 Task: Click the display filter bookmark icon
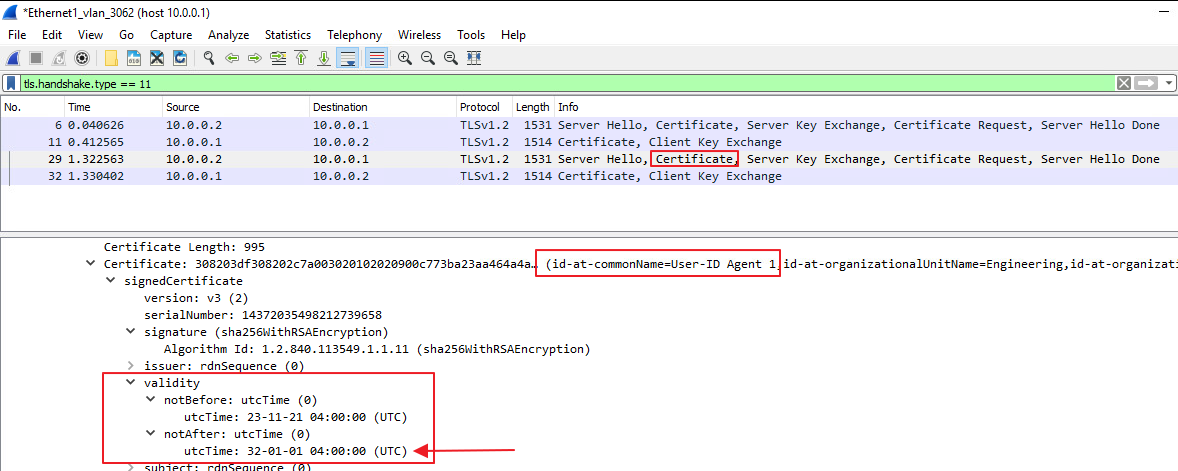point(12,83)
